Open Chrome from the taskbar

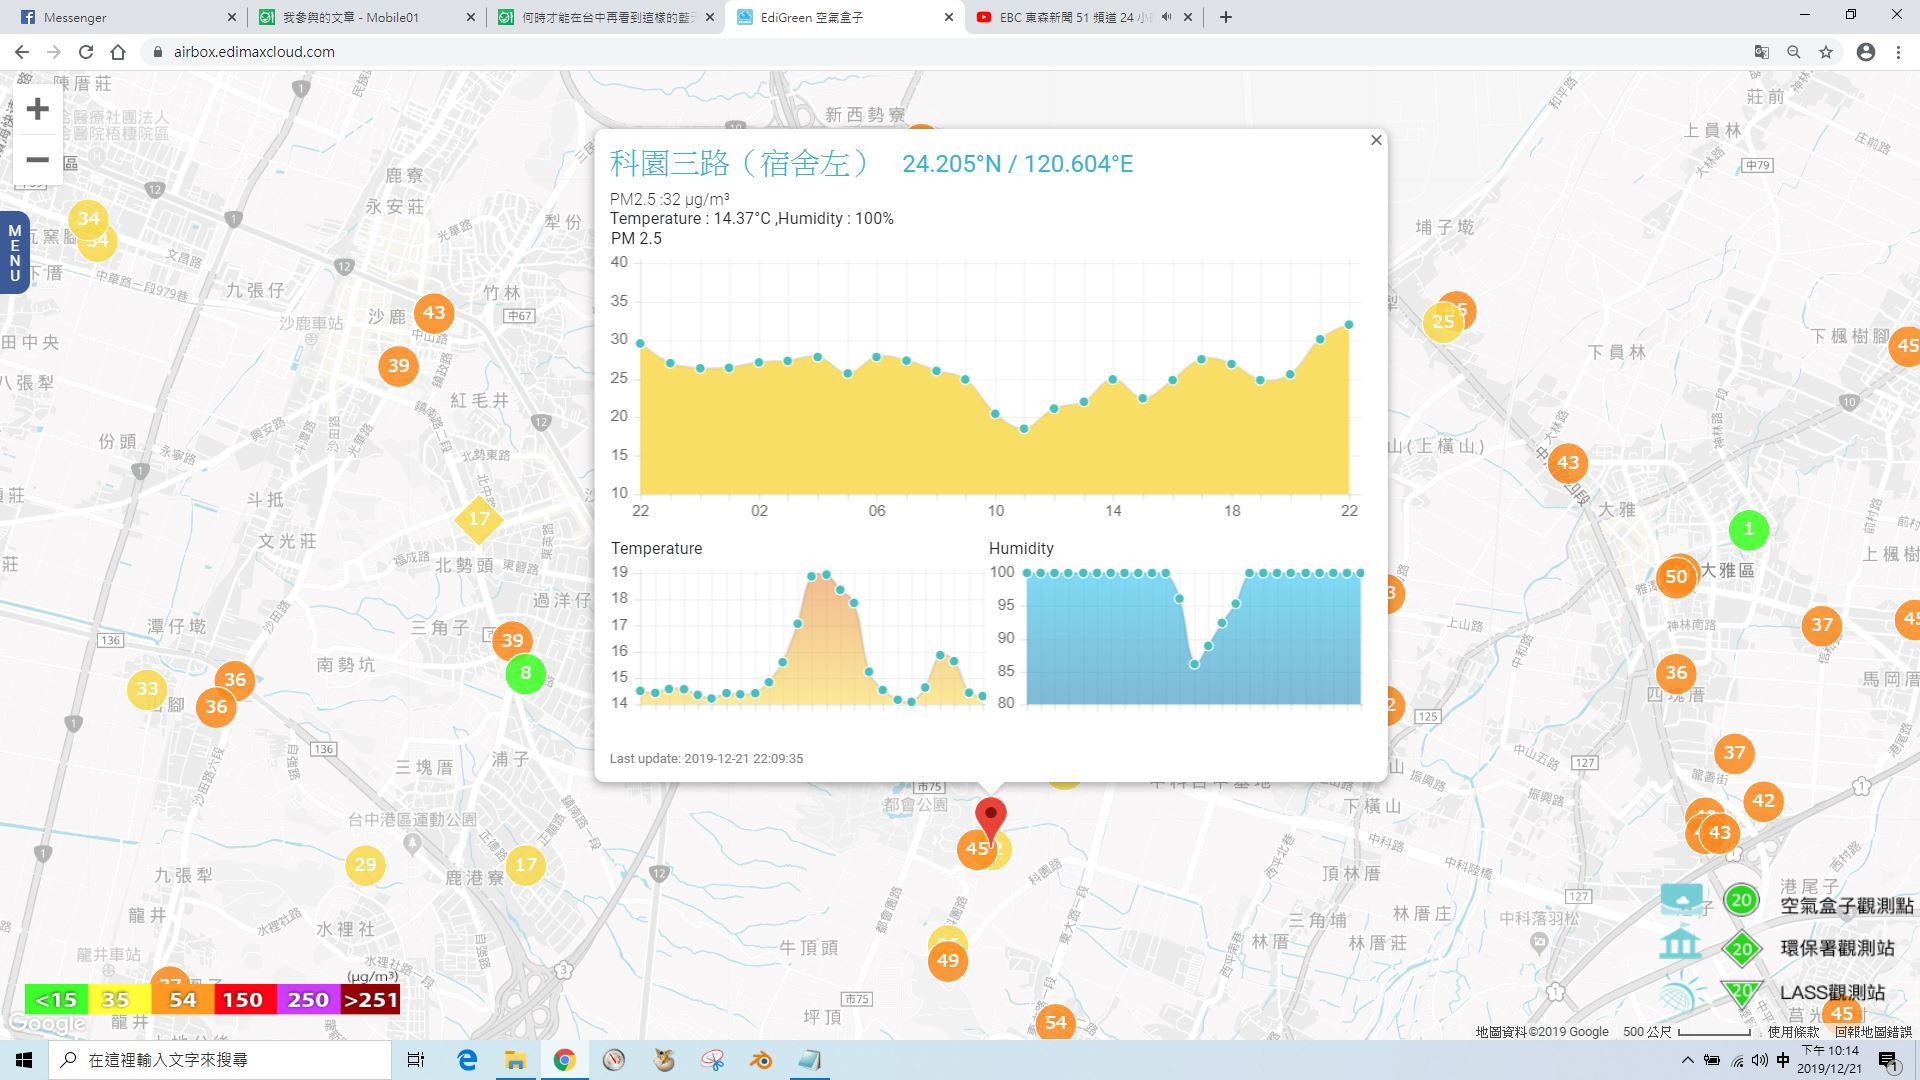[564, 1060]
